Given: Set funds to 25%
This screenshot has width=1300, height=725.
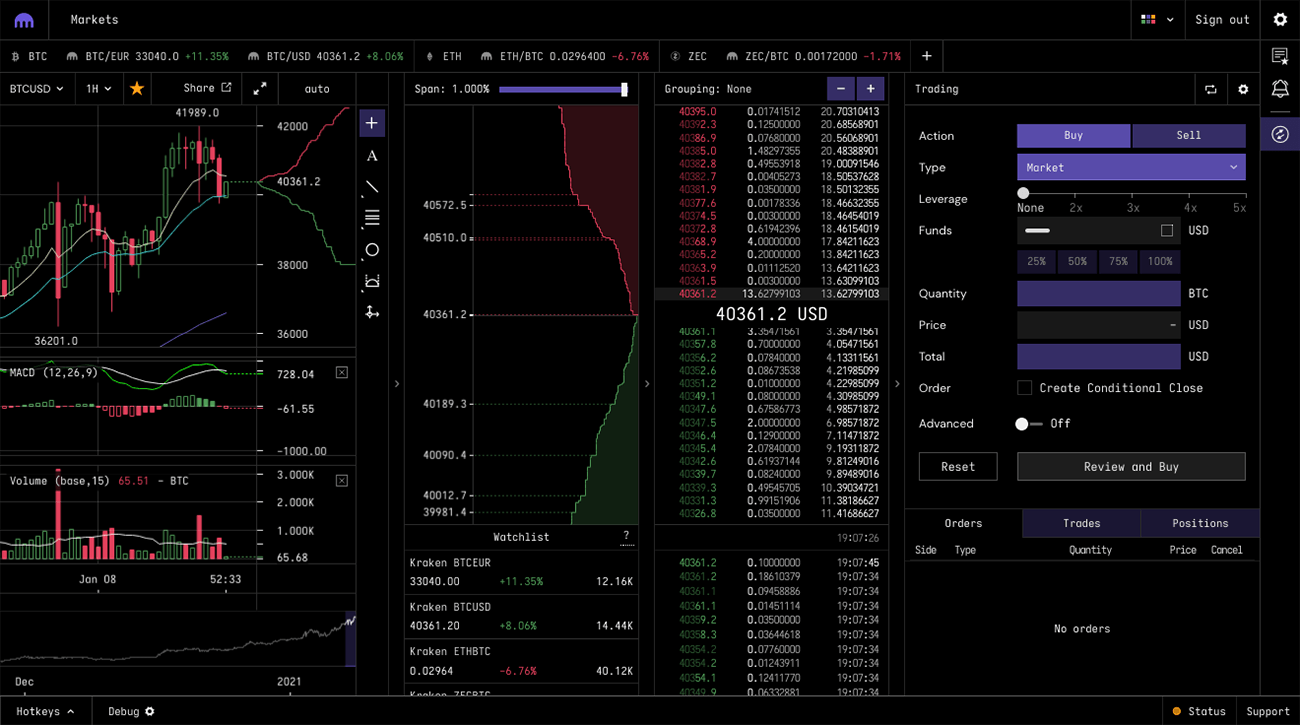Looking at the screenshot, I should pos(1036,261).
